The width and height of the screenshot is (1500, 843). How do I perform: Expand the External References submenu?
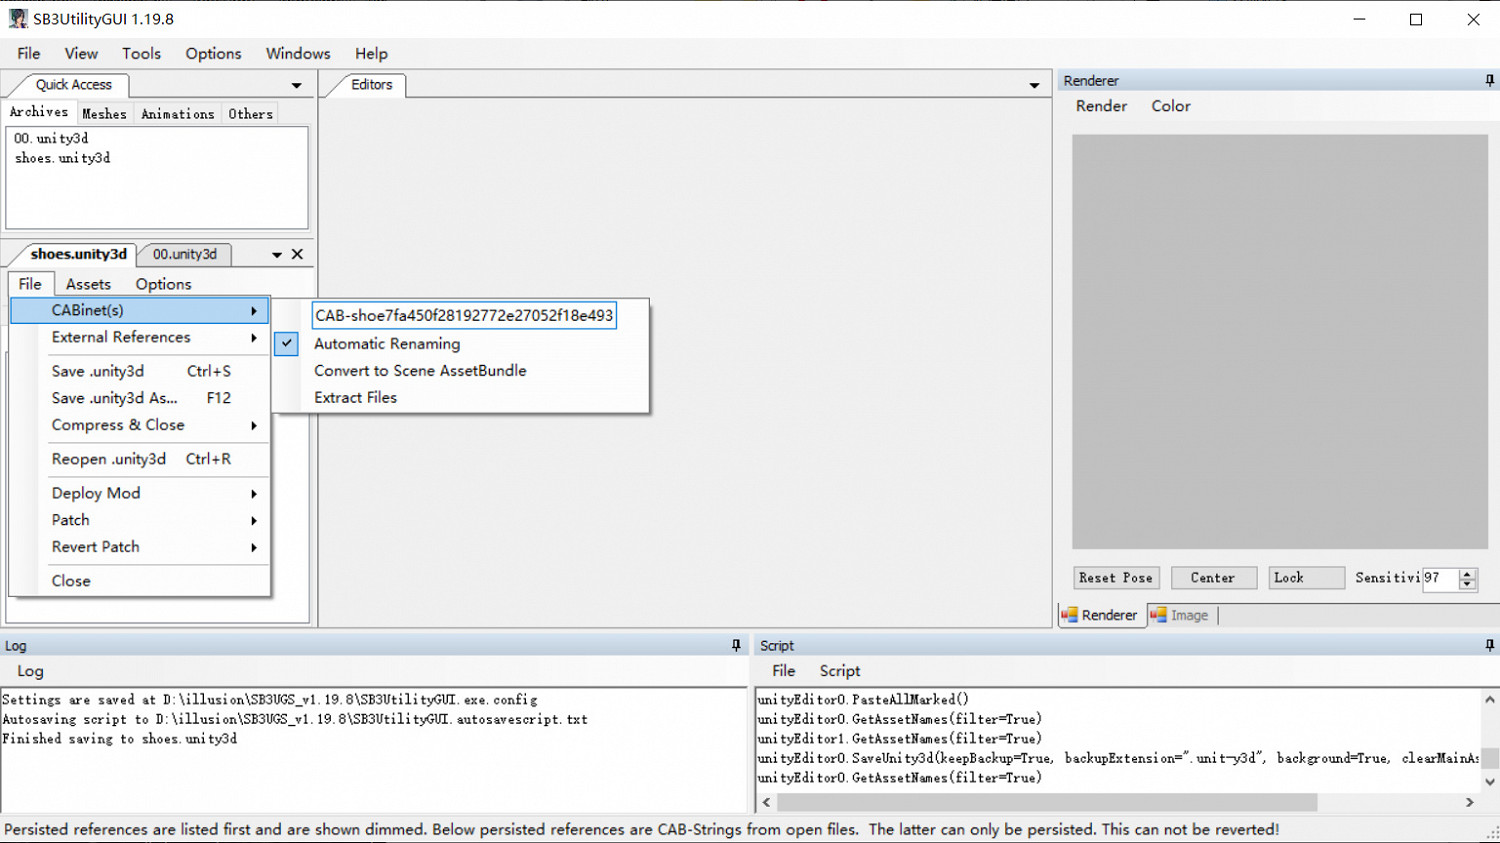pos(140,337)
